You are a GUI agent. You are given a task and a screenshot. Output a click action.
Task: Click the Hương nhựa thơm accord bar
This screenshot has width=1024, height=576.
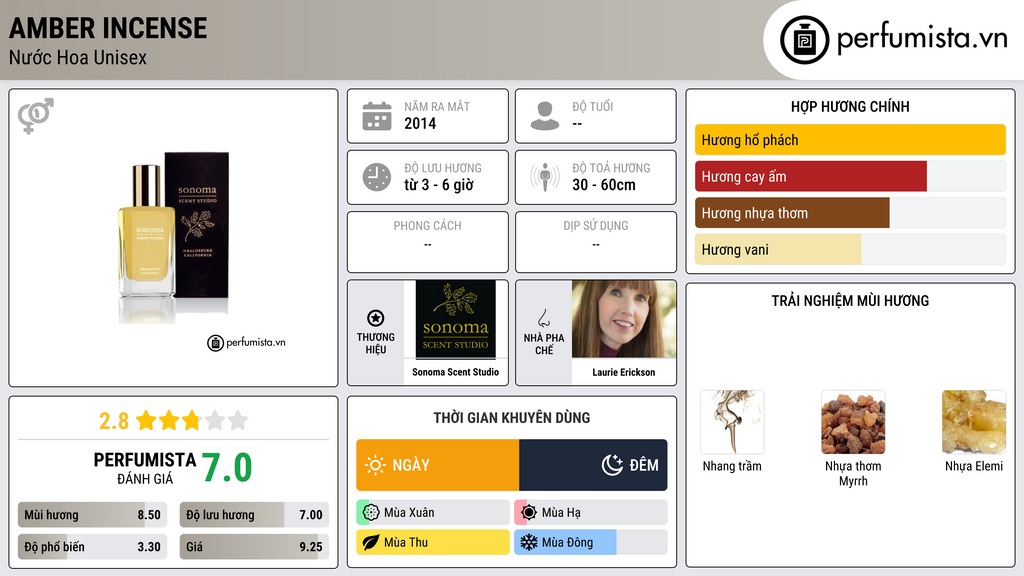(x=850, y=213)
